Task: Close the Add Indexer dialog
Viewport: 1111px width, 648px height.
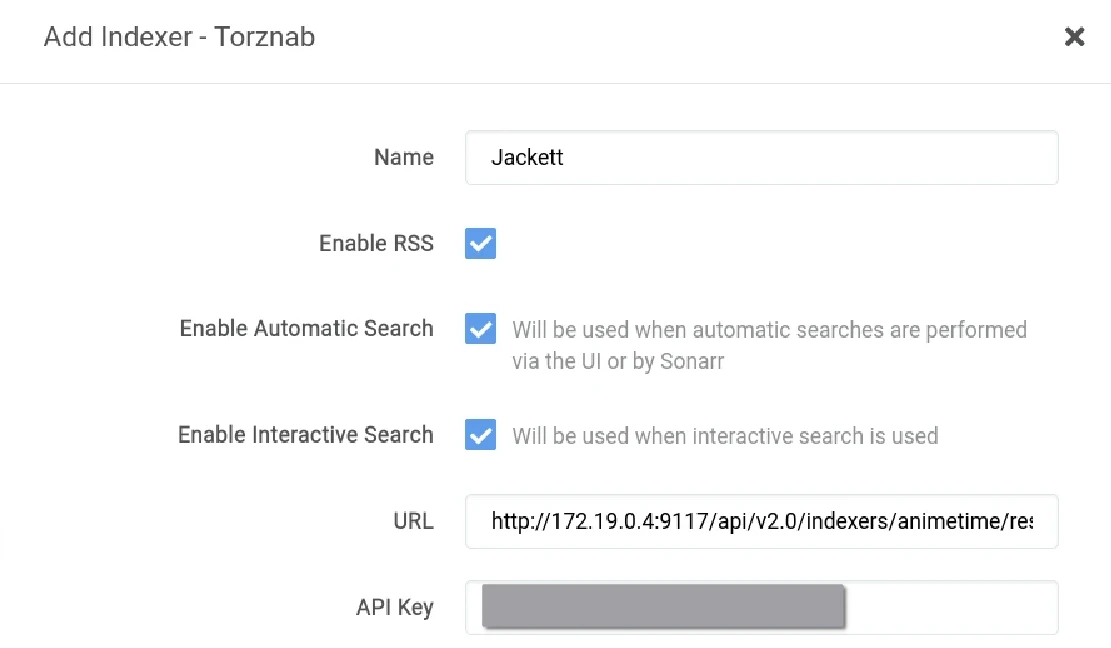Action: coord(1074,38)
